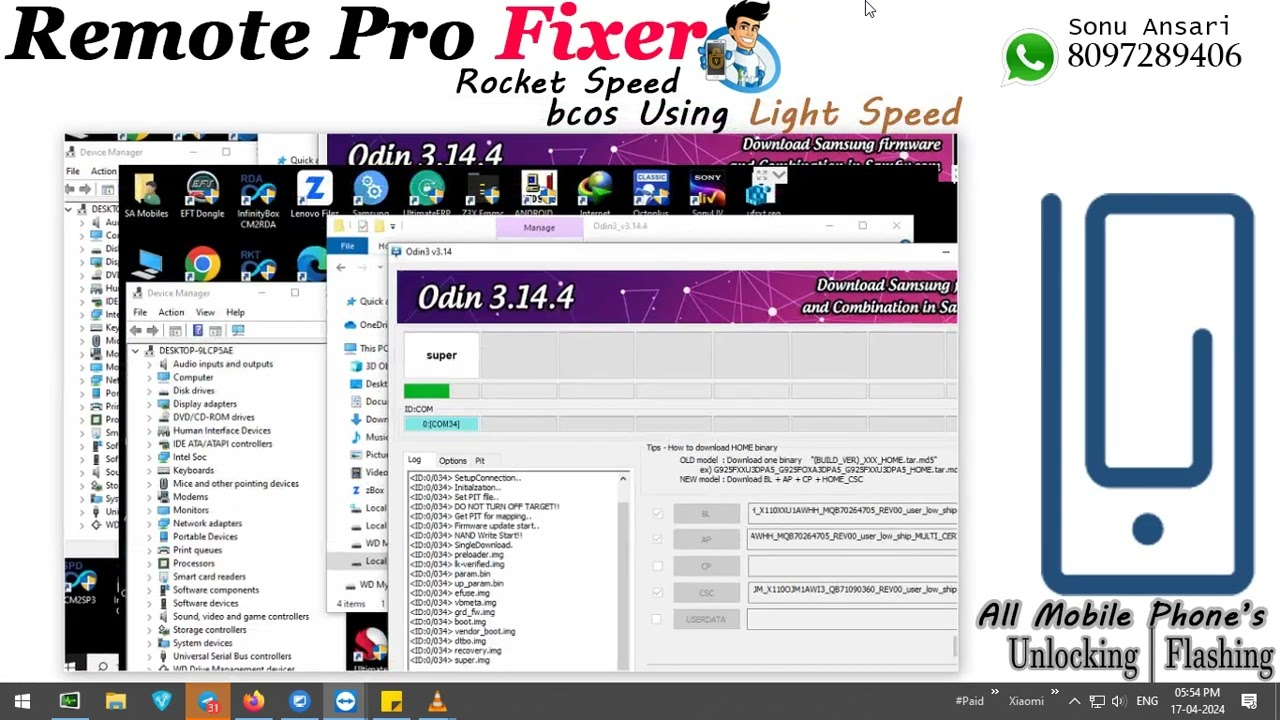This screenshot has height=720, width=1280.
Task: Toggle the CSC file checkbox in Odin
Action: pos(657,592)
